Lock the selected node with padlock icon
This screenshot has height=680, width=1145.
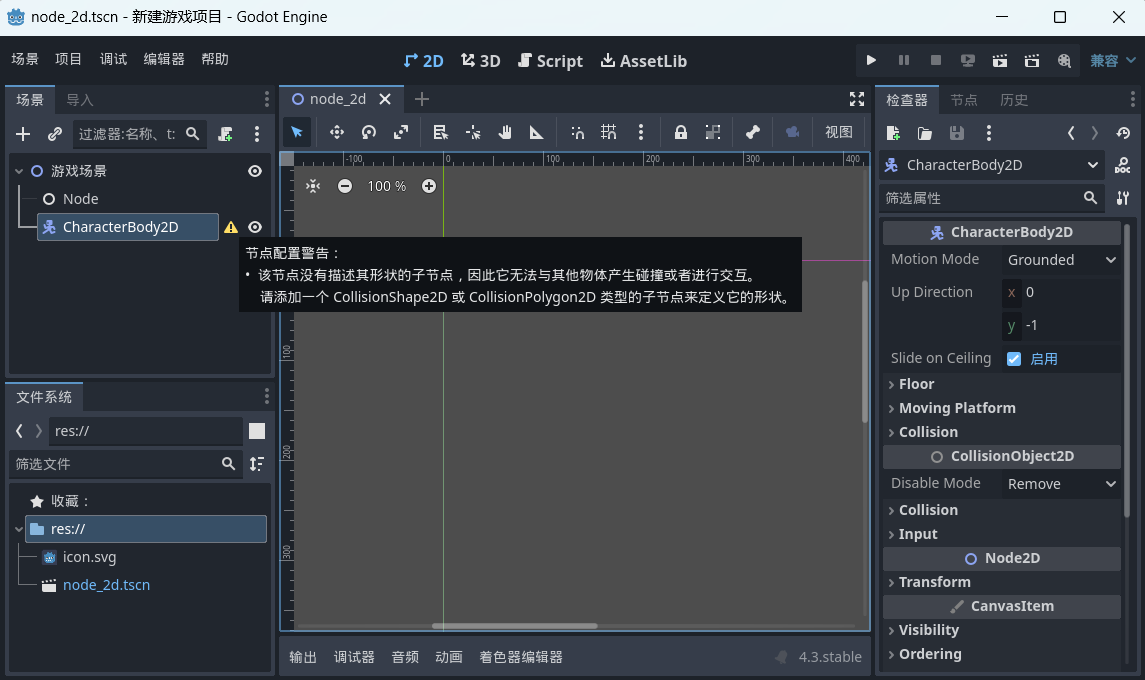coord(680,132)
